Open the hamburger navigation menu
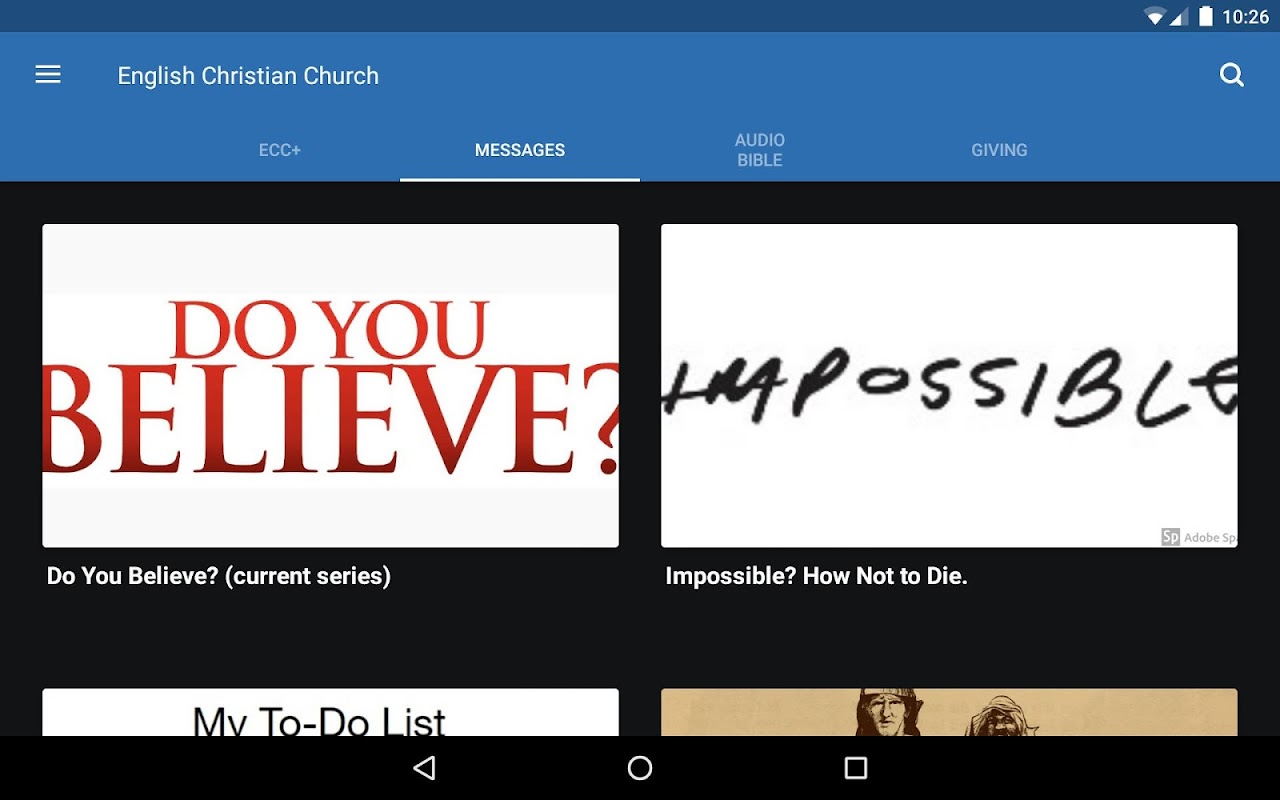Image resolution: width=1280 pixels, height=800 pixels. tap(48, 75)
